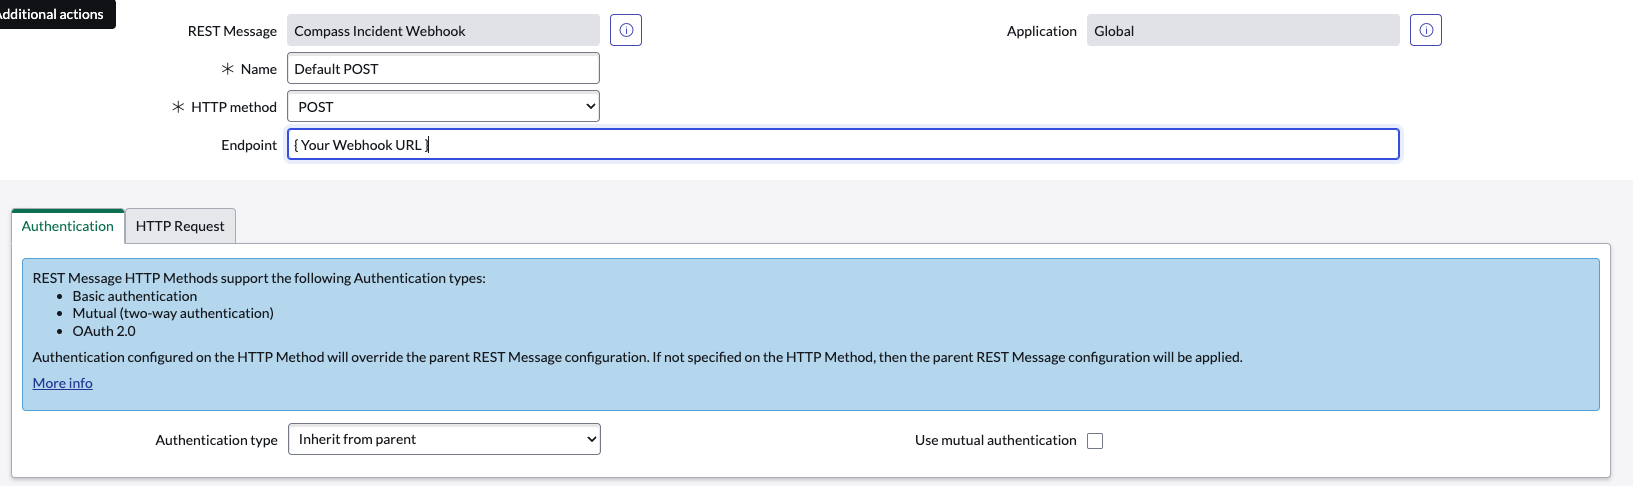Image resolution: width=1633 pixels, height=486 pixels.
Task: Expand the Authentication type dropdown
Action: click(x=444, y=439)
